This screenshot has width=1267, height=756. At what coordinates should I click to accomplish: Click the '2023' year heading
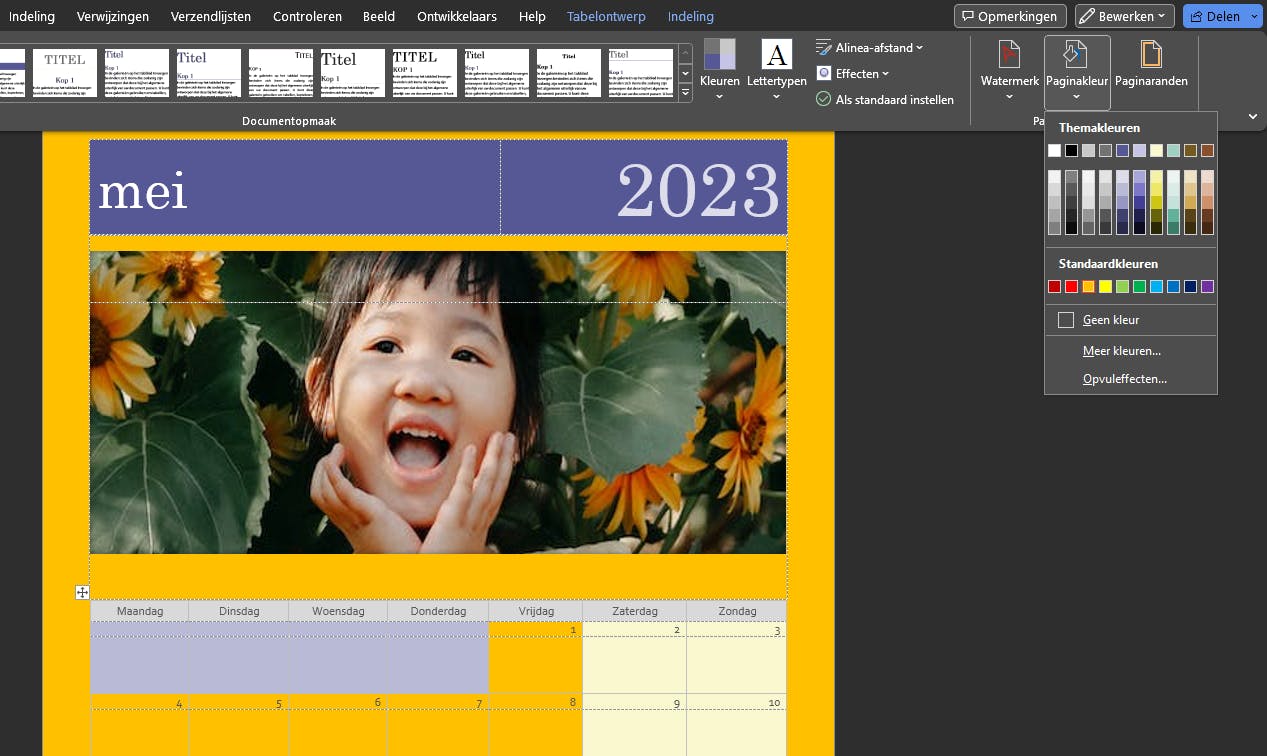(697, 189)
